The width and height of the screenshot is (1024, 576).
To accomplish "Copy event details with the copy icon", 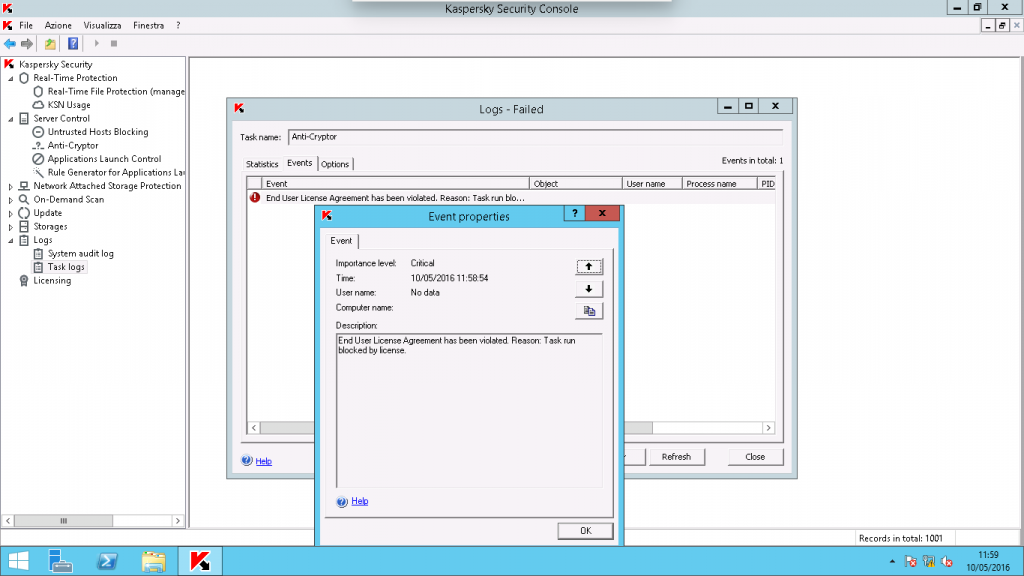I will click(x=589, y=311).
